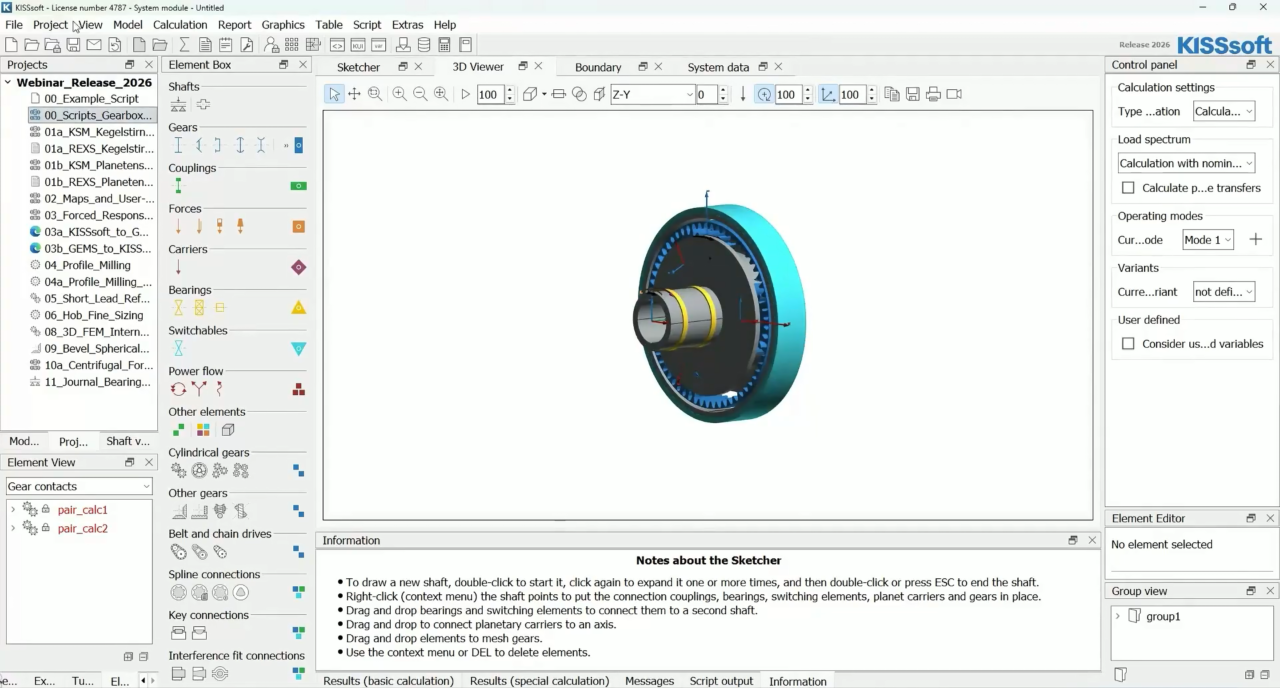This screenshot has height=688, width=1280.
Task: Enable Consider us...d variables checkbox
Action: pyautogui.click(x=1128, y=344)
